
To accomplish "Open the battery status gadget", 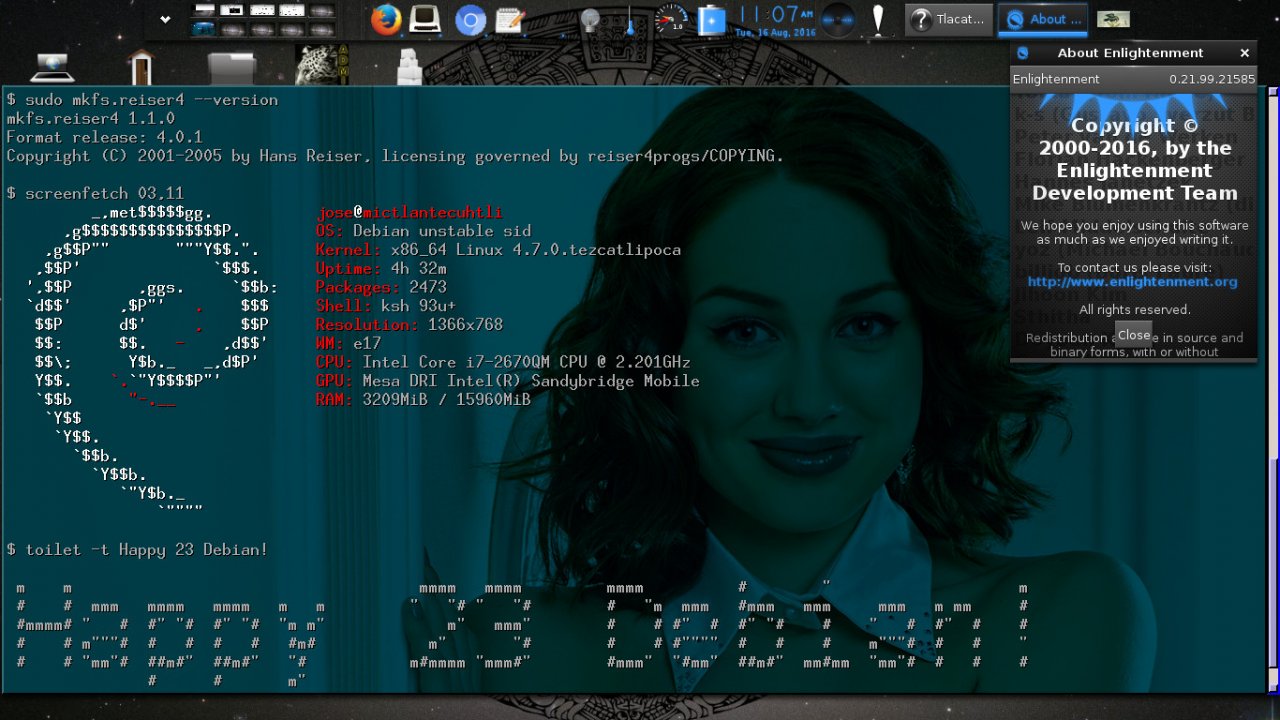I will [712, 20].
